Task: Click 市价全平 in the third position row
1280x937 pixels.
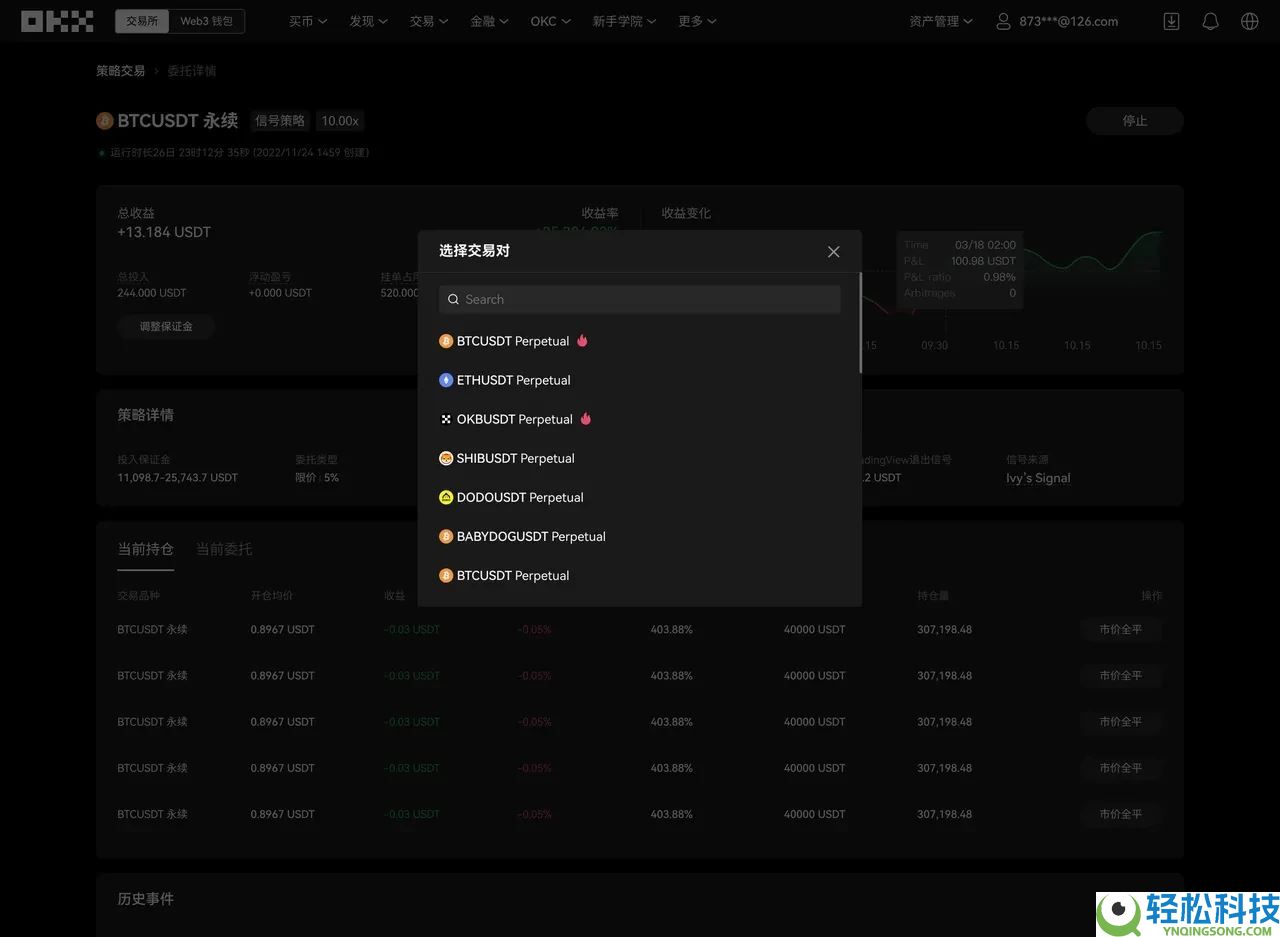Action: coord(1120,722)
